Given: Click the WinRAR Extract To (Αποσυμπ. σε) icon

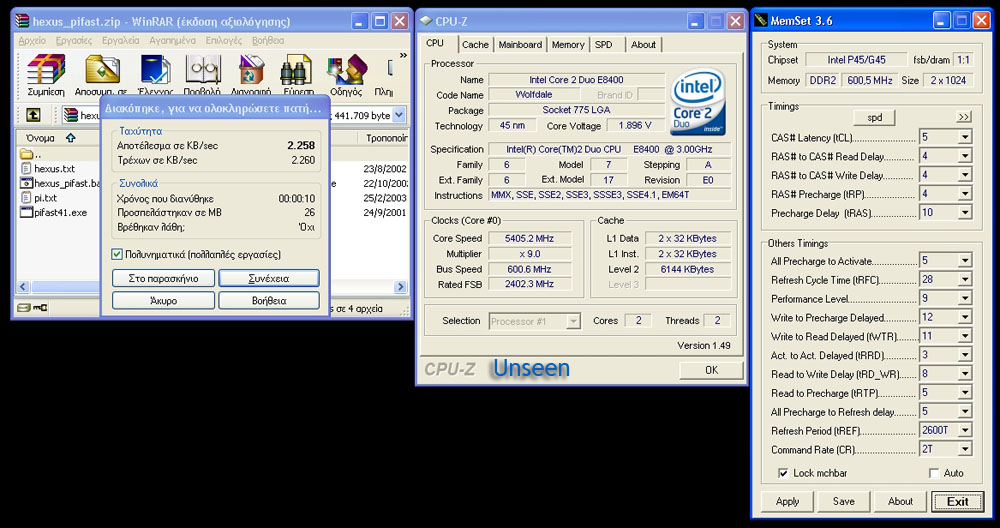Looking at the screenshot, I should [x=102, y=70].
